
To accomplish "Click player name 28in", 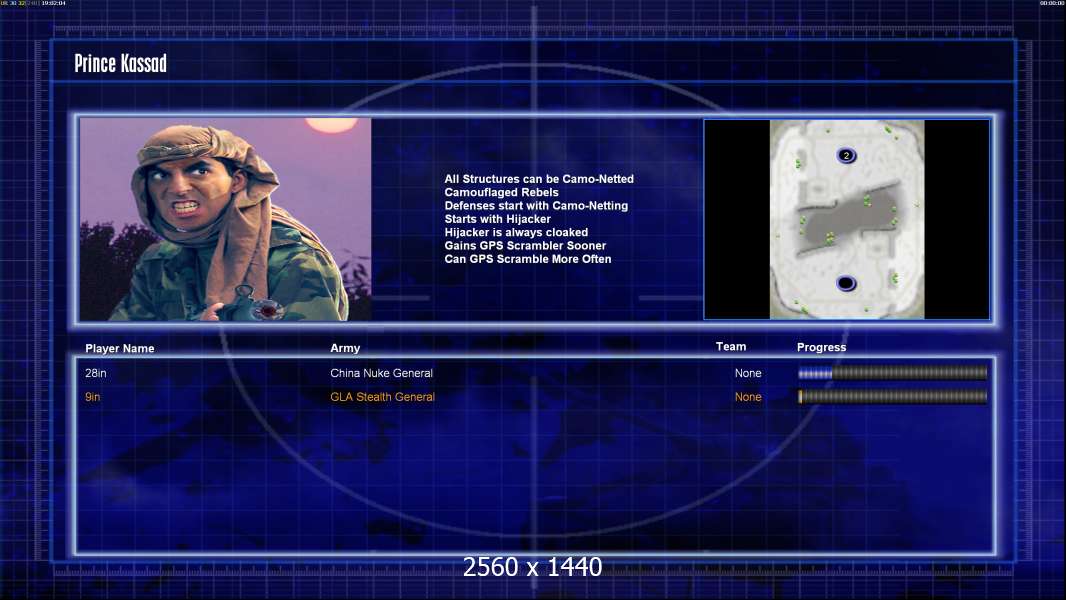I will [x=96, y=373].
